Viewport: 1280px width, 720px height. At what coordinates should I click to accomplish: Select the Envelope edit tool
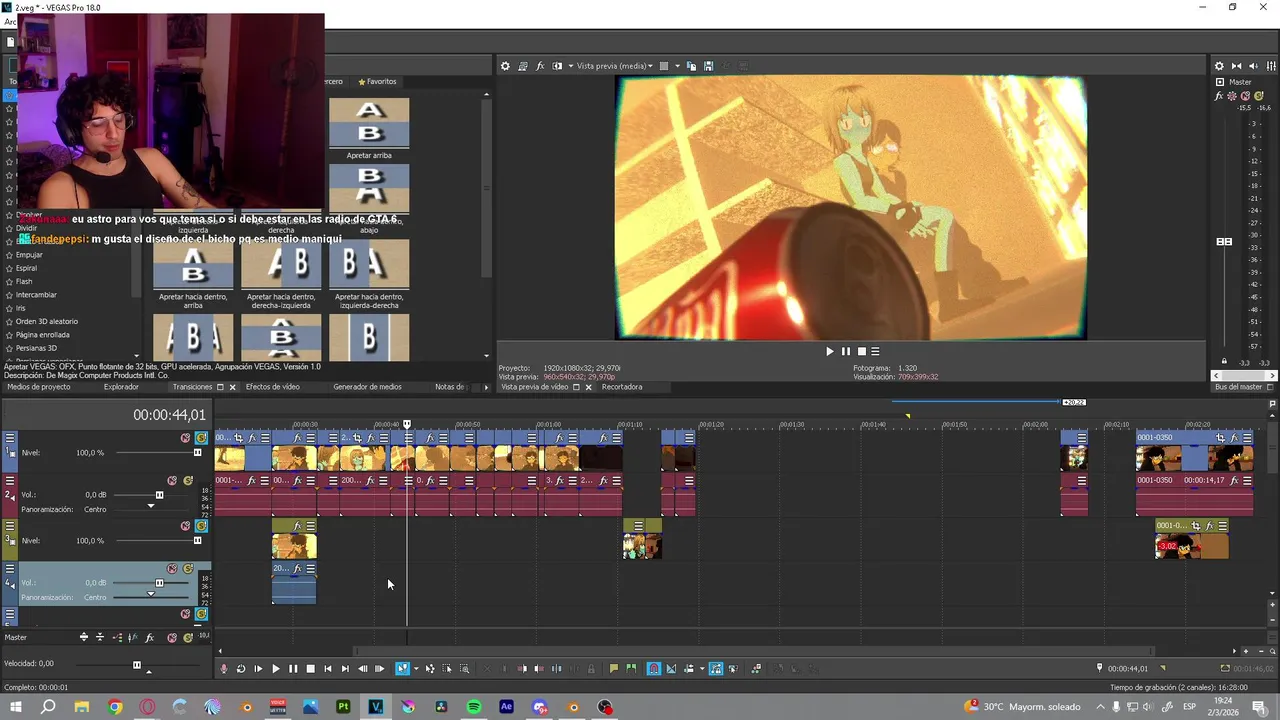click(430, 669)
